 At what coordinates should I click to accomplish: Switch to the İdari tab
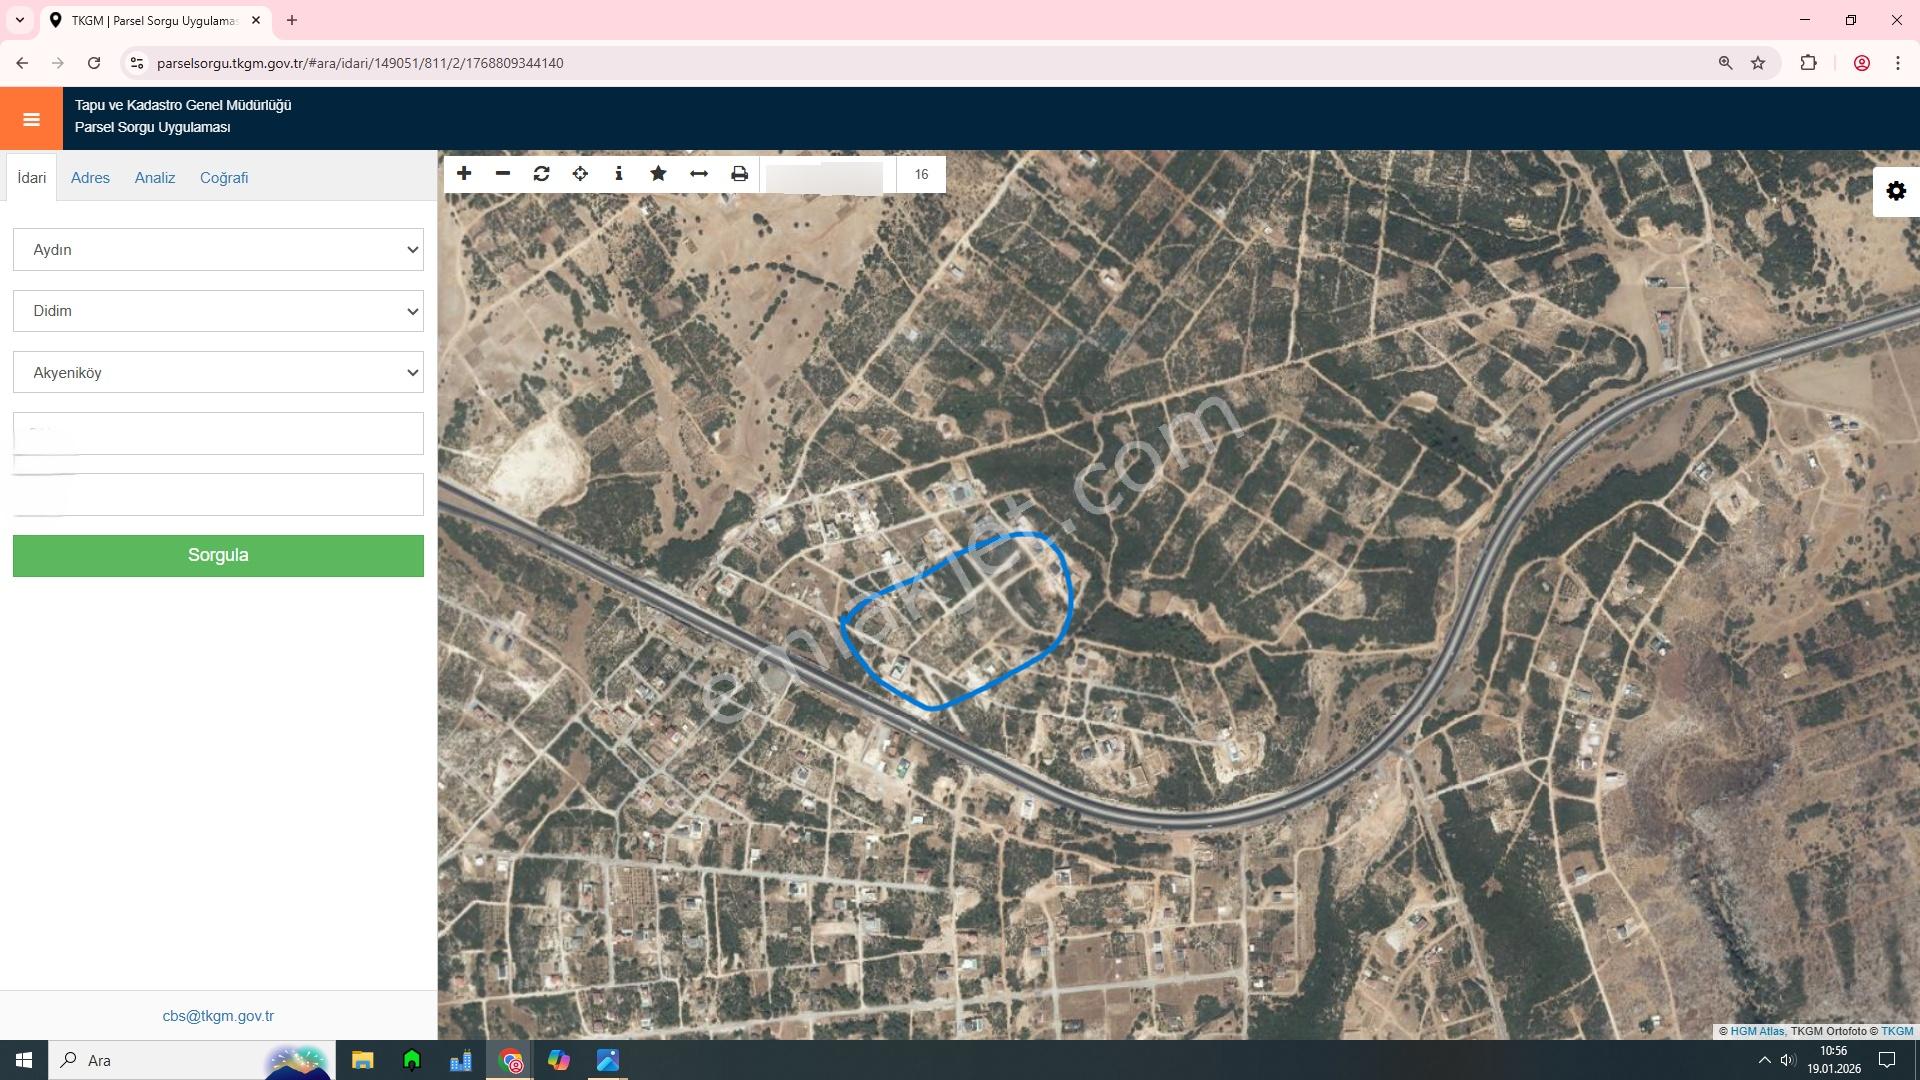coord(32,178)
